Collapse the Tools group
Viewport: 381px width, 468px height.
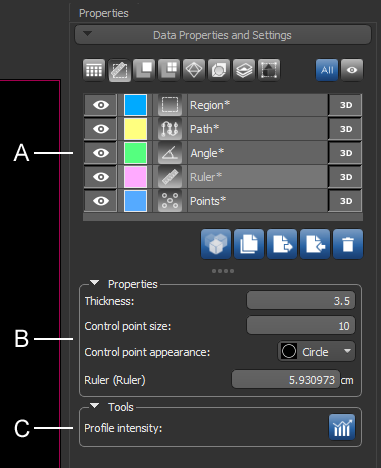point(95,406)
